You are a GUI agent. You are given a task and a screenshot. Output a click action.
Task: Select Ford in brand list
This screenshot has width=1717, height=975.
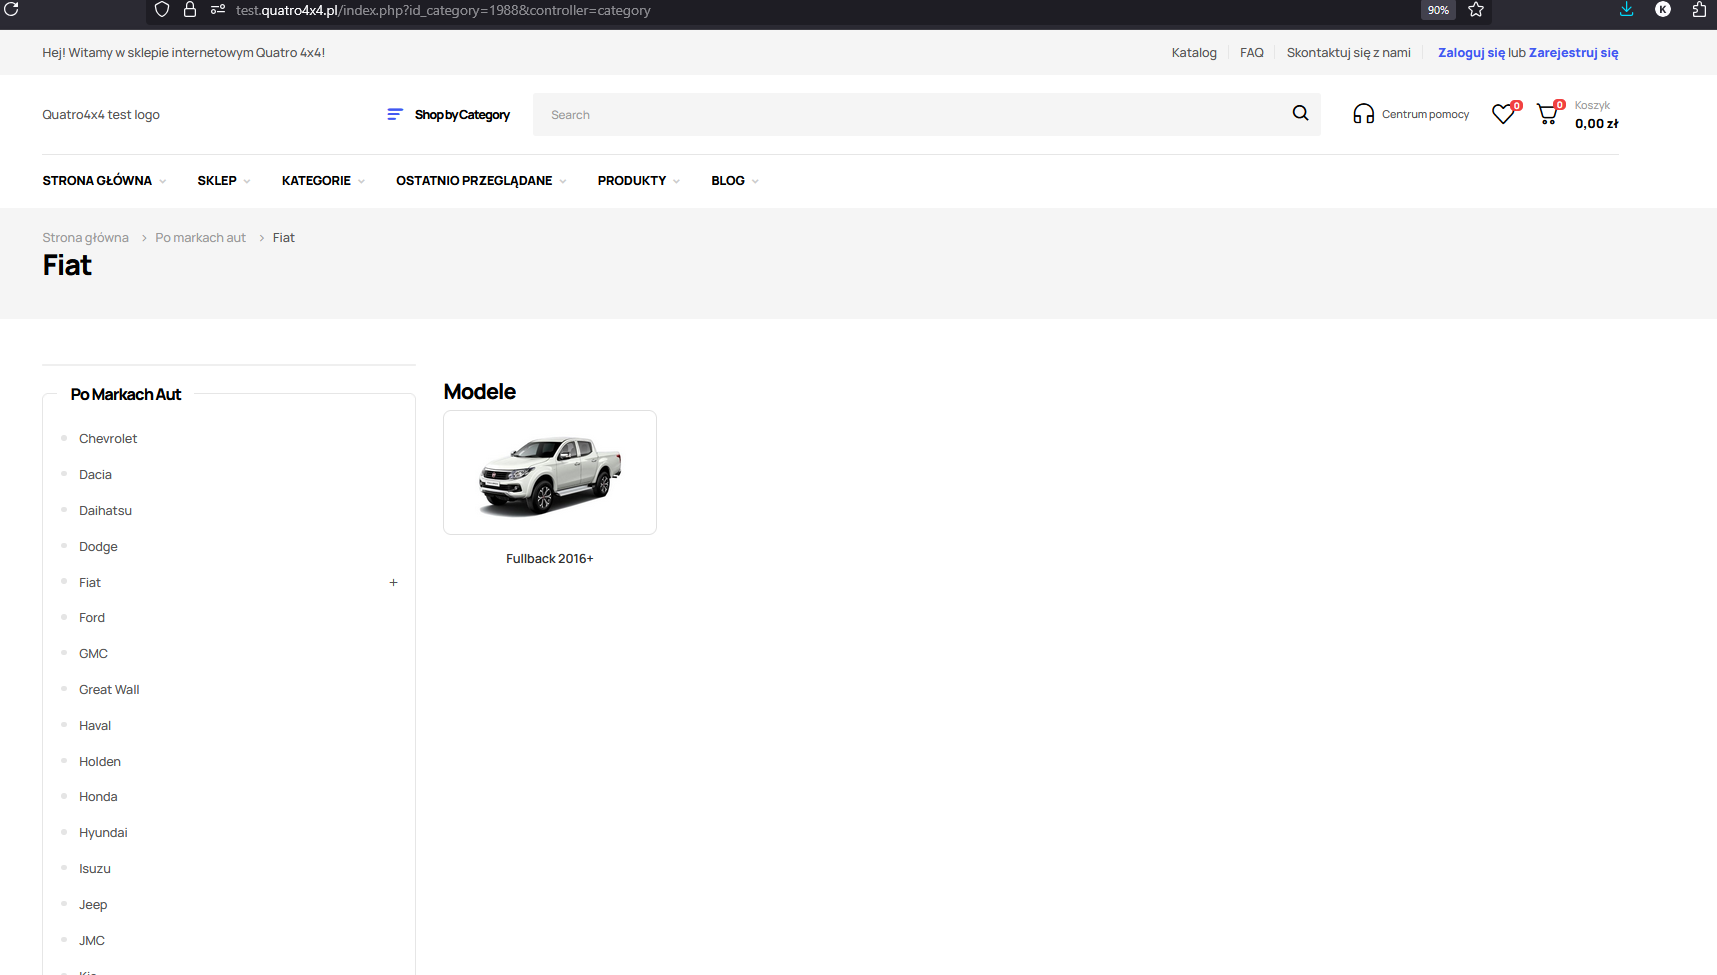[92, 618]
